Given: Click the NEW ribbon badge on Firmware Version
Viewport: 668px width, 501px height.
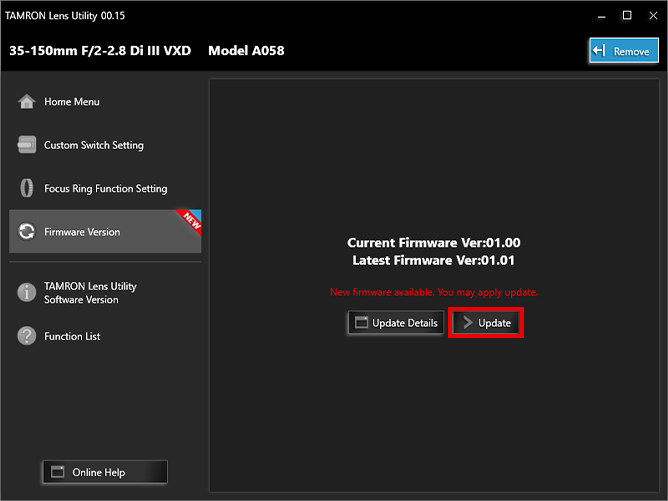Looking at the screenshot, I should coord(191,220).
